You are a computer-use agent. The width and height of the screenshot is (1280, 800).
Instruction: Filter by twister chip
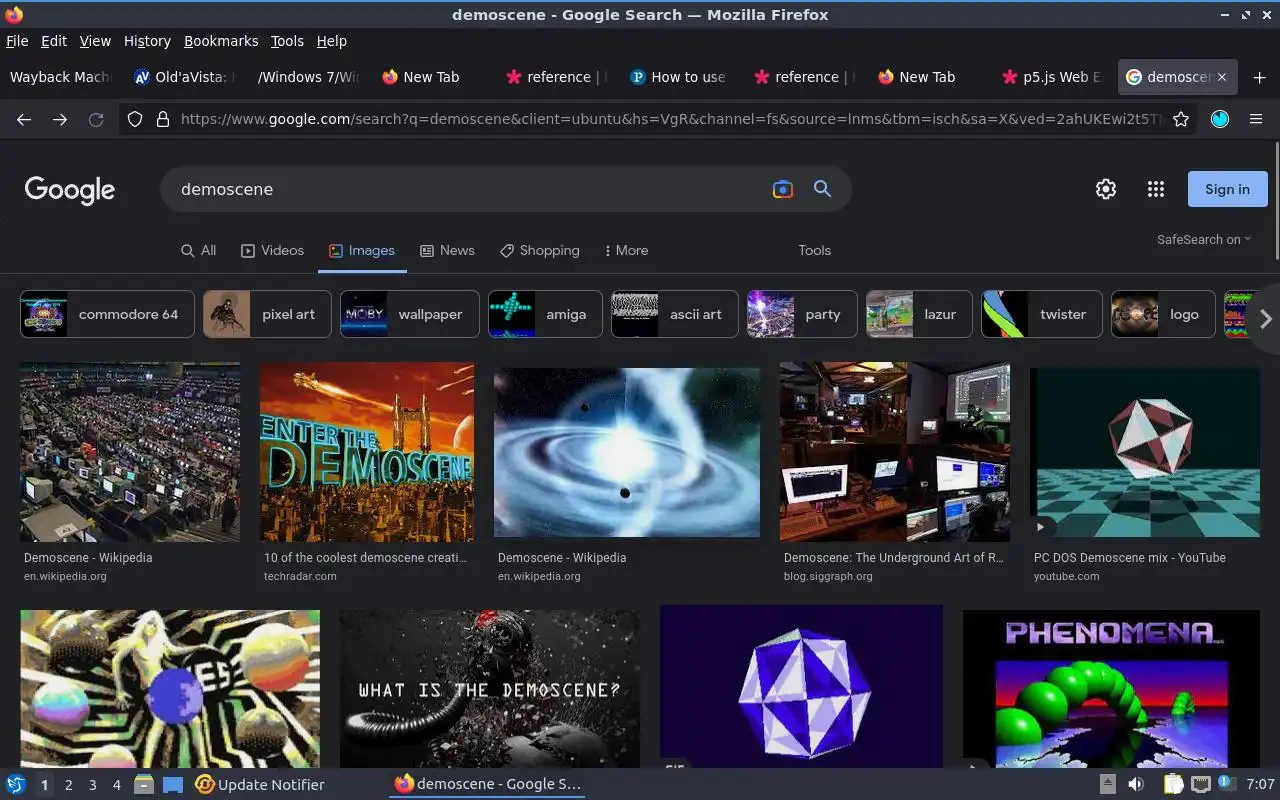point(1042,314)
